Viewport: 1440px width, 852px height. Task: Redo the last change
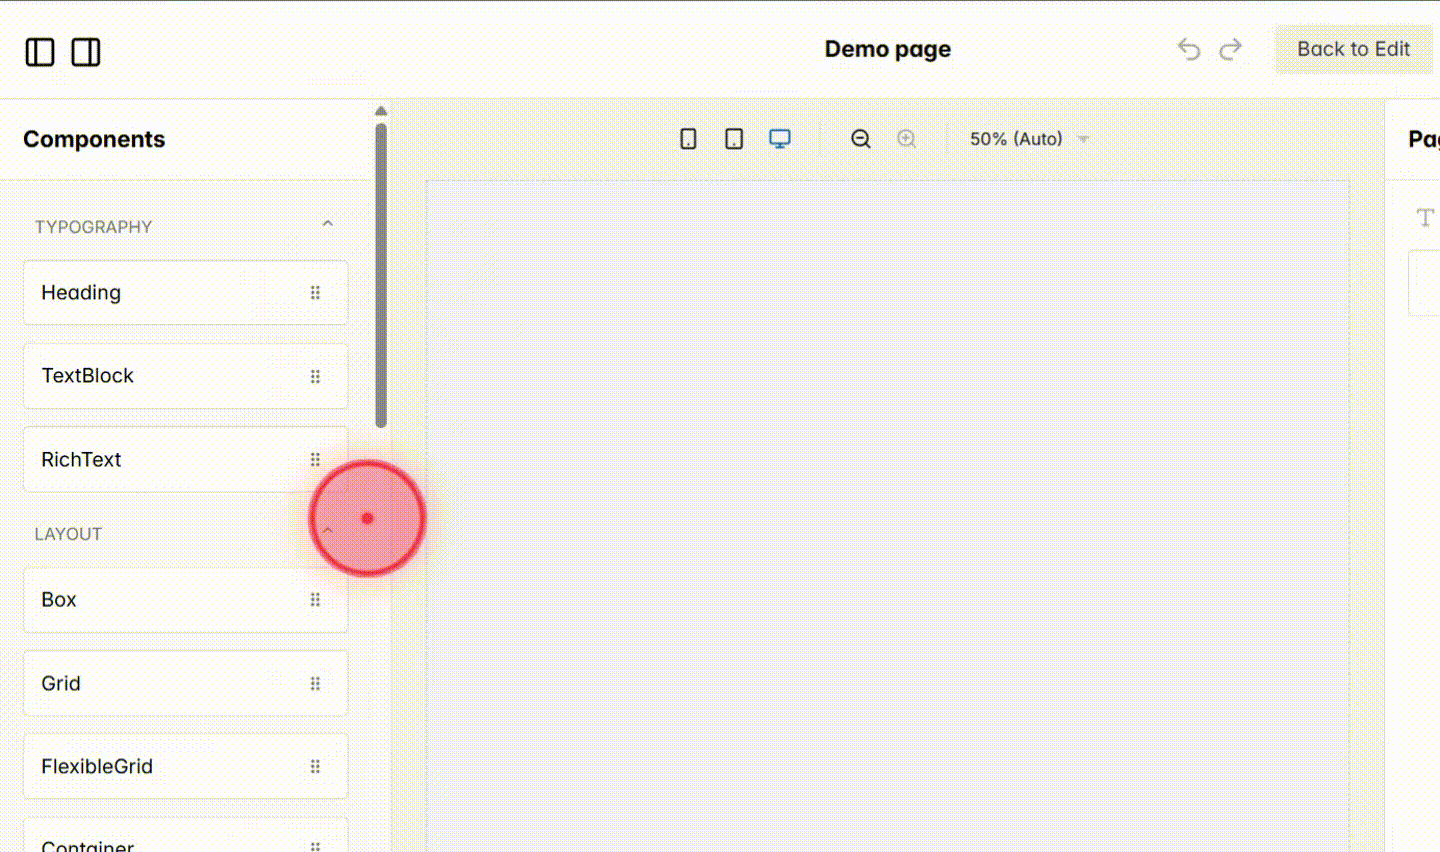(x=1231, y=49)
